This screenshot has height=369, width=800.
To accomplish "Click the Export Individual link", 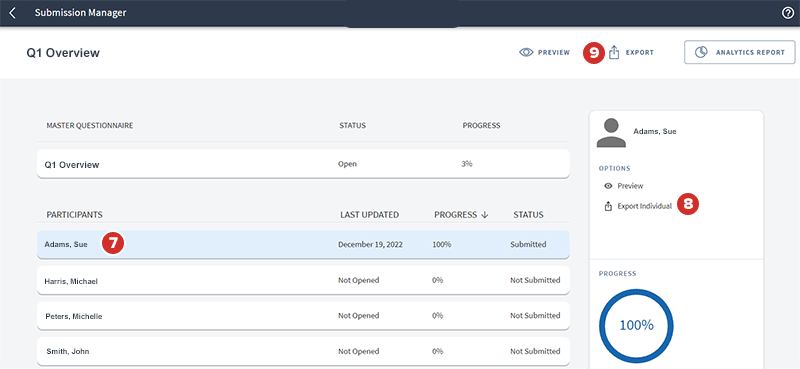I will tap(644, 207).
